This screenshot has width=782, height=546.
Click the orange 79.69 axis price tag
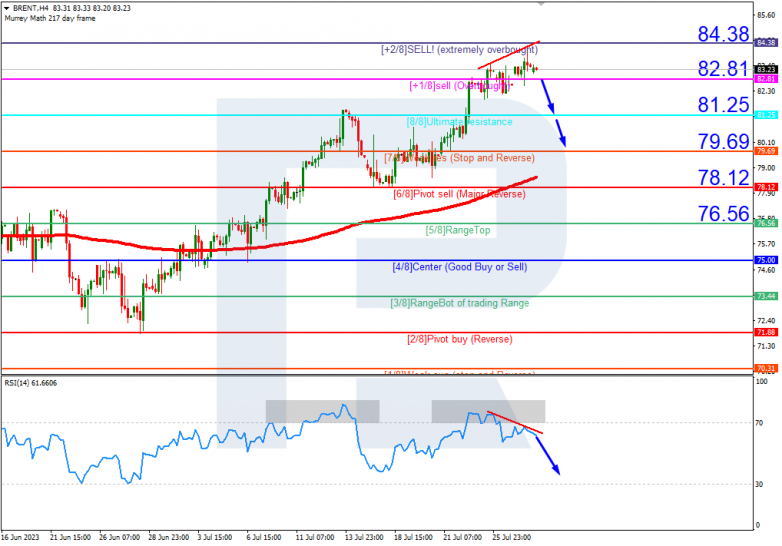tap(766, 151)
